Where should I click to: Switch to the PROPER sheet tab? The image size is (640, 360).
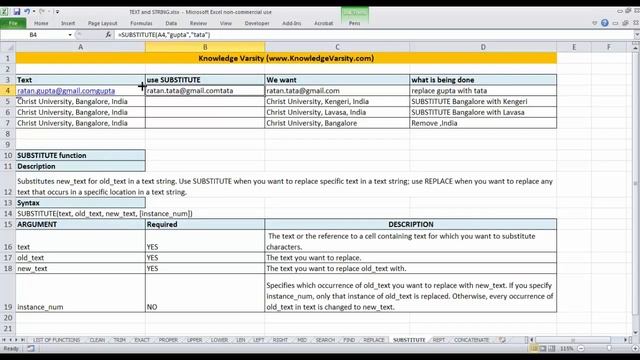pos(168,340)
